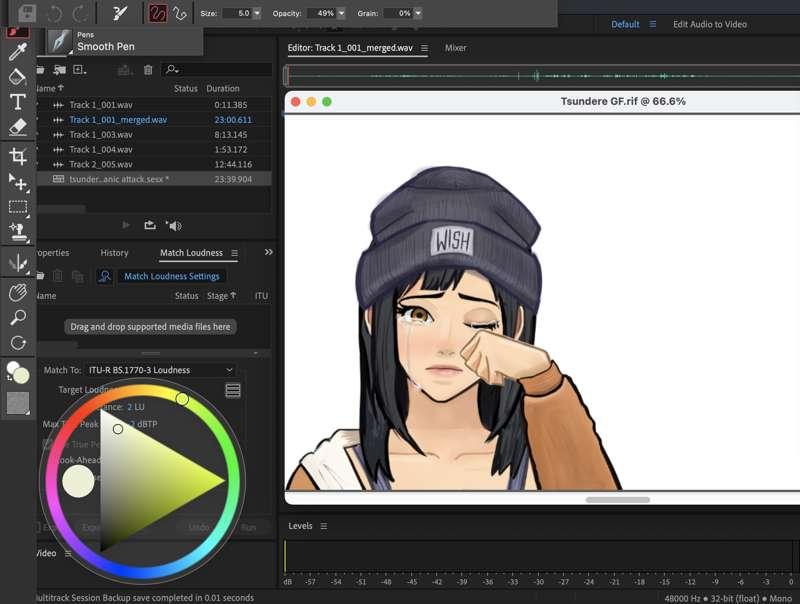This screenshot has height=604, width=800.
Task: Click the Loop Playback export icon below the file list
Action: [150, 225]
